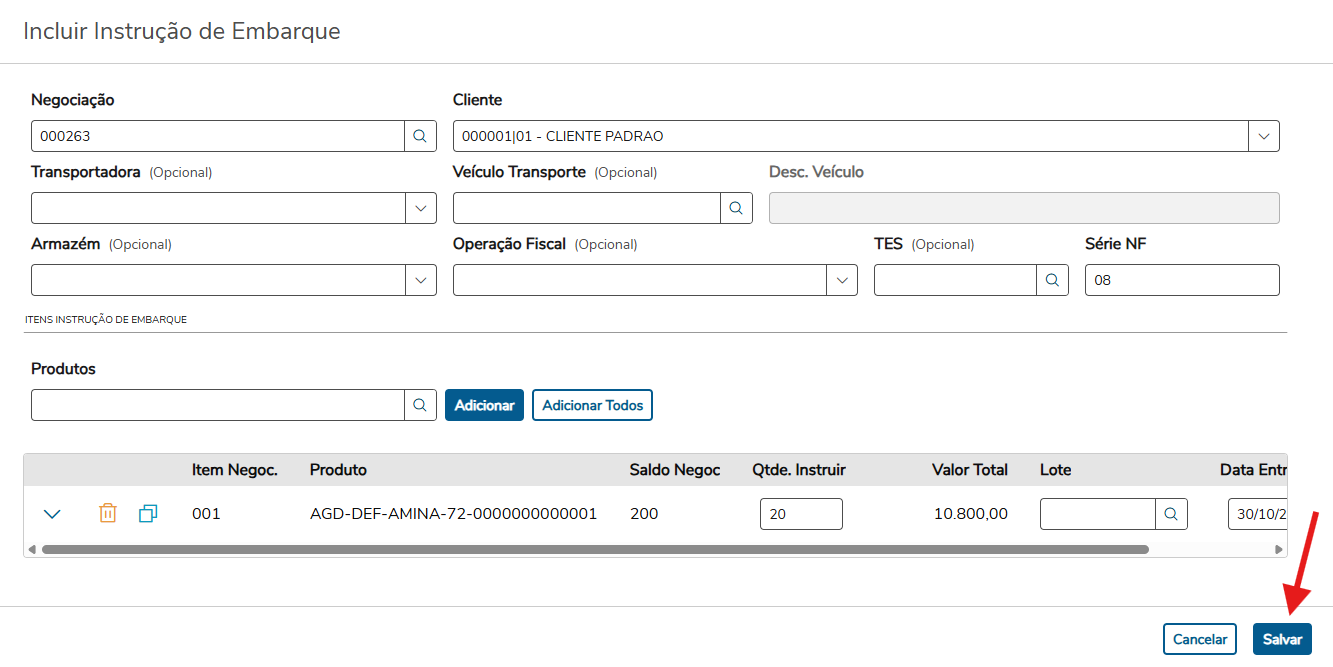1333x667 pixels.
Task: Cancel the form with Cancelar button
Action: click(1200, 639)
